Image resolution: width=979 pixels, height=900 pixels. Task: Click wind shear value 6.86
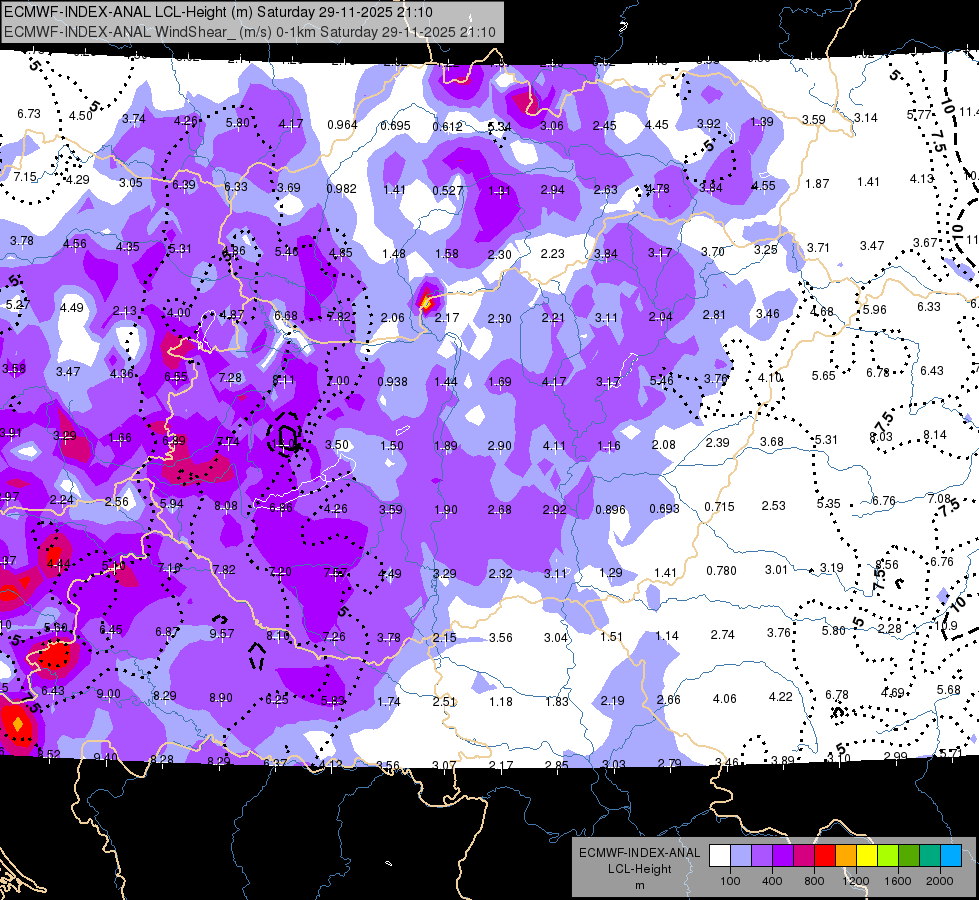pyautogui.click(x=280, y=507)
